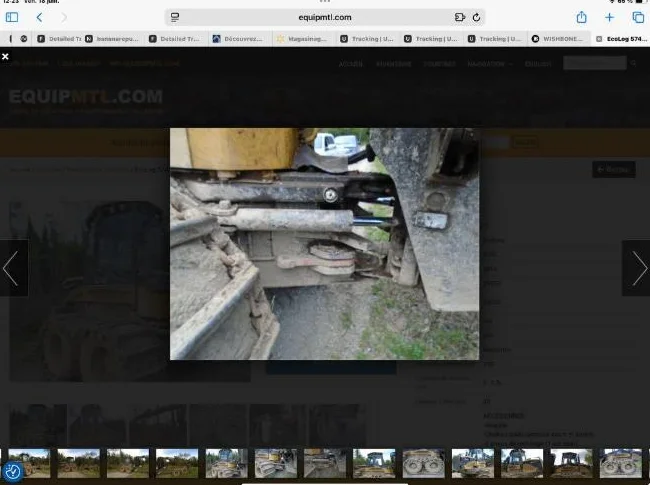Open the Share sheet
The height and width of the screenshot is (485, 650).
[x=582, y=17]
